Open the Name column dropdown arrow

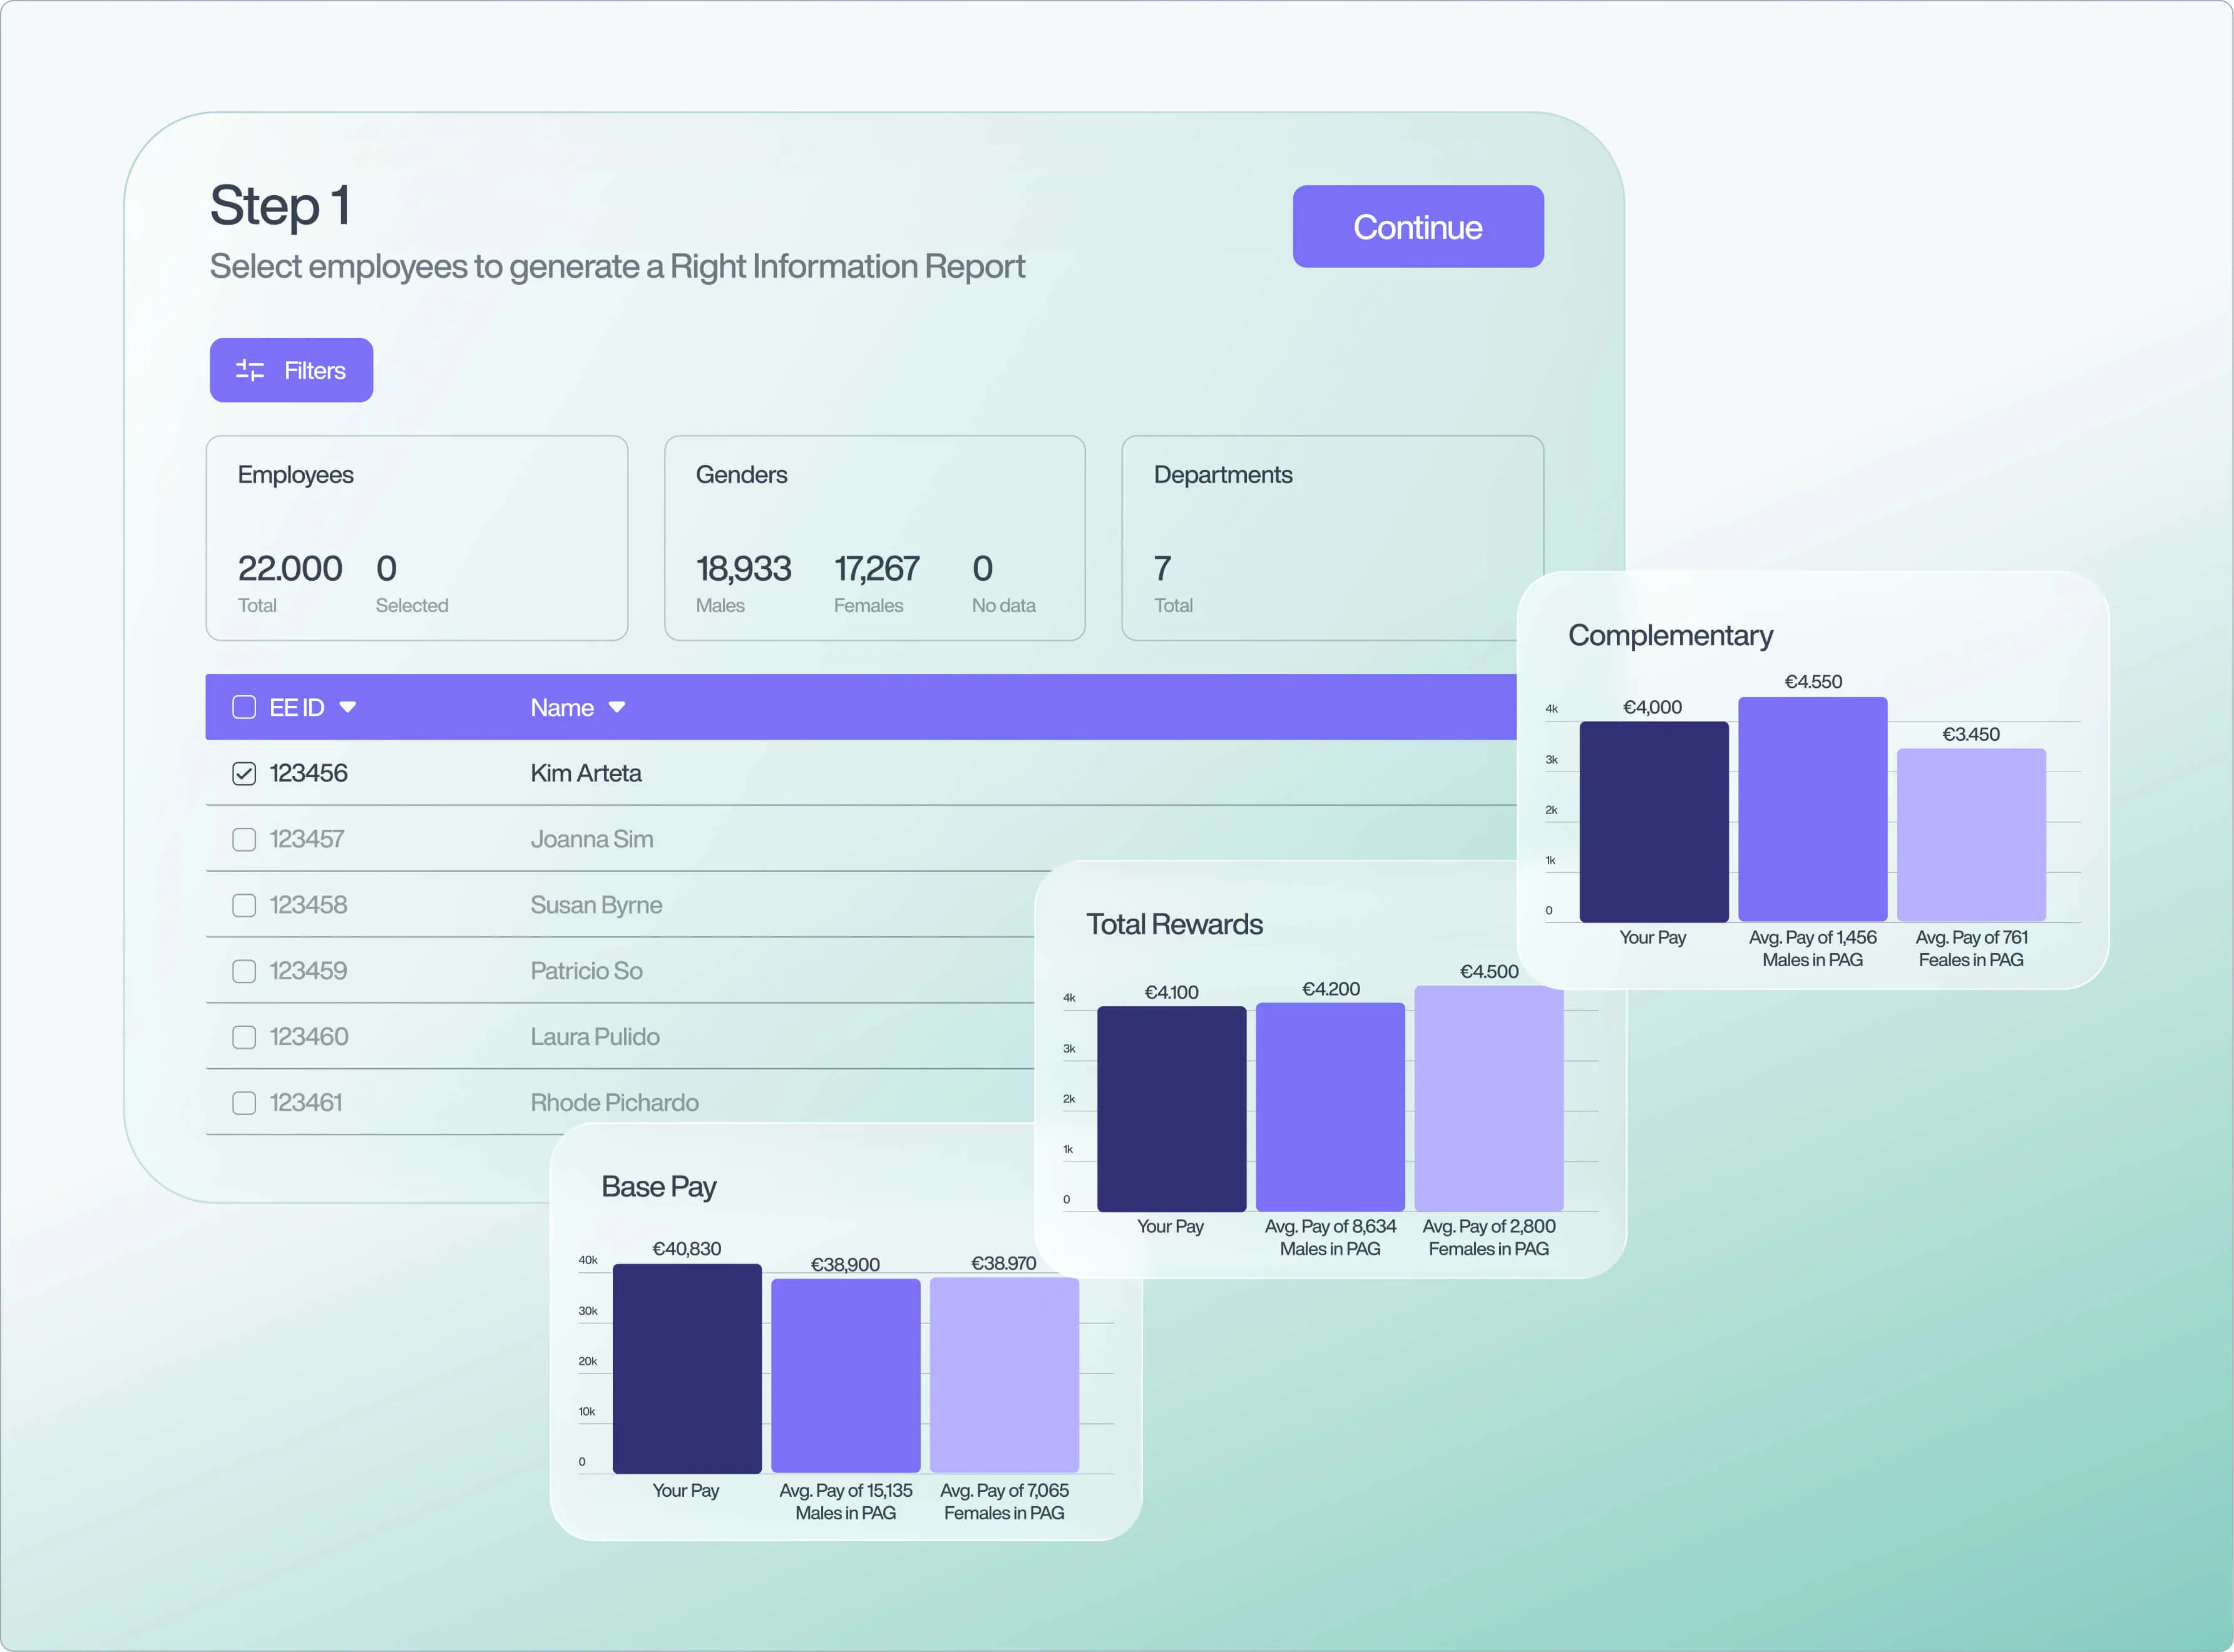(x=617, y=707)
